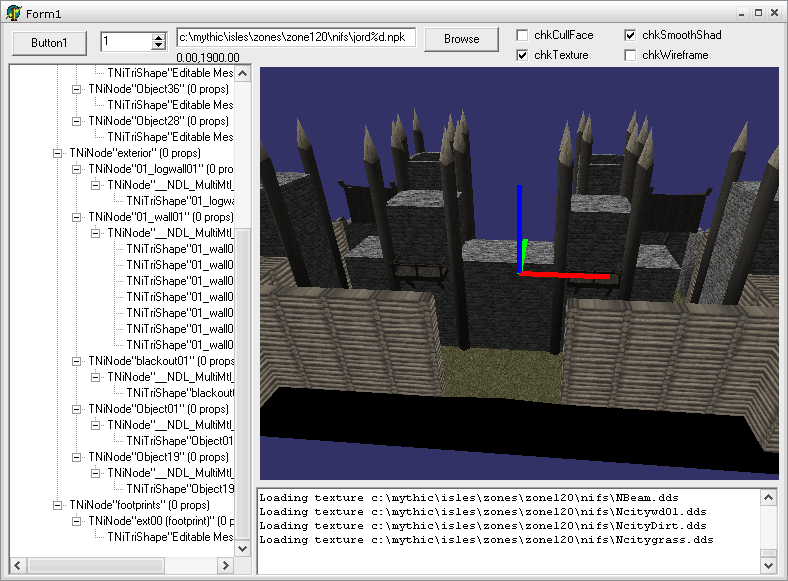Collapse the TNiNode "blackout01" node
This screenshot has width=788, height=581.
(x=76, y=361)
